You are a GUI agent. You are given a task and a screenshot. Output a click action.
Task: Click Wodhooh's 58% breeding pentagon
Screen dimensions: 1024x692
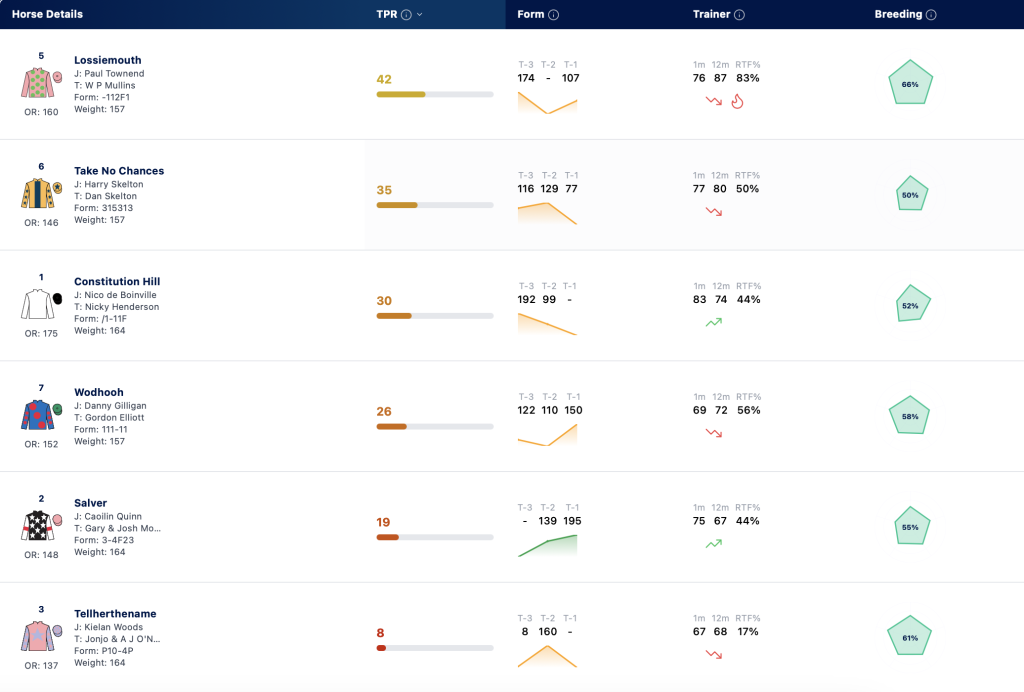coord(910,415)
